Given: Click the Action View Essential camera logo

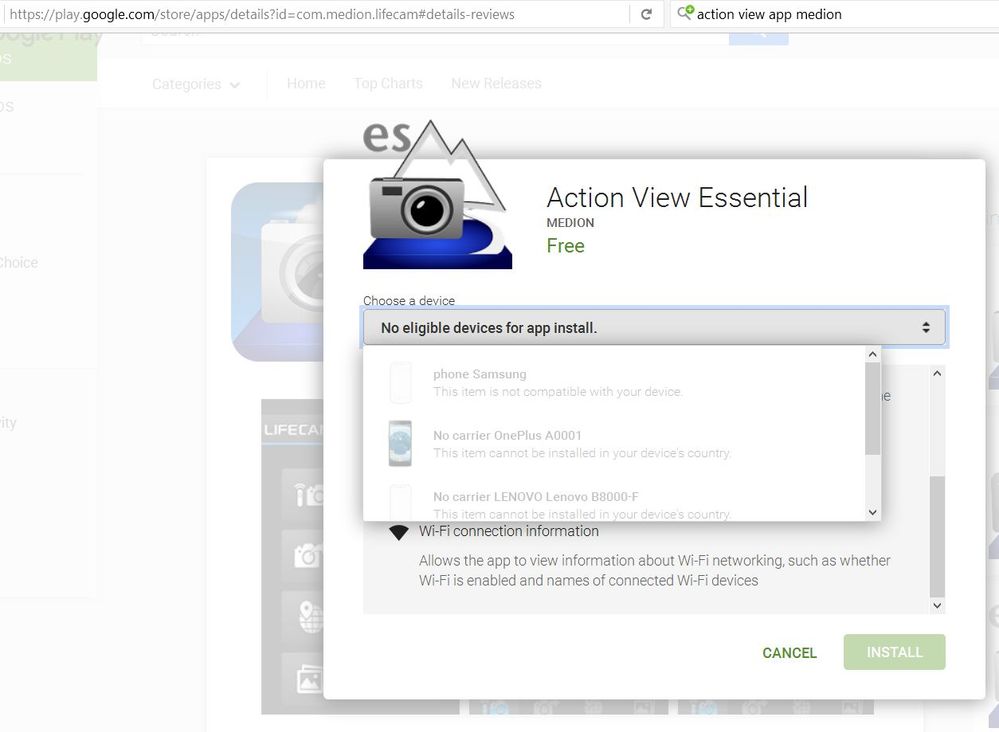Looking at the screenshot, I should (438, 195).
